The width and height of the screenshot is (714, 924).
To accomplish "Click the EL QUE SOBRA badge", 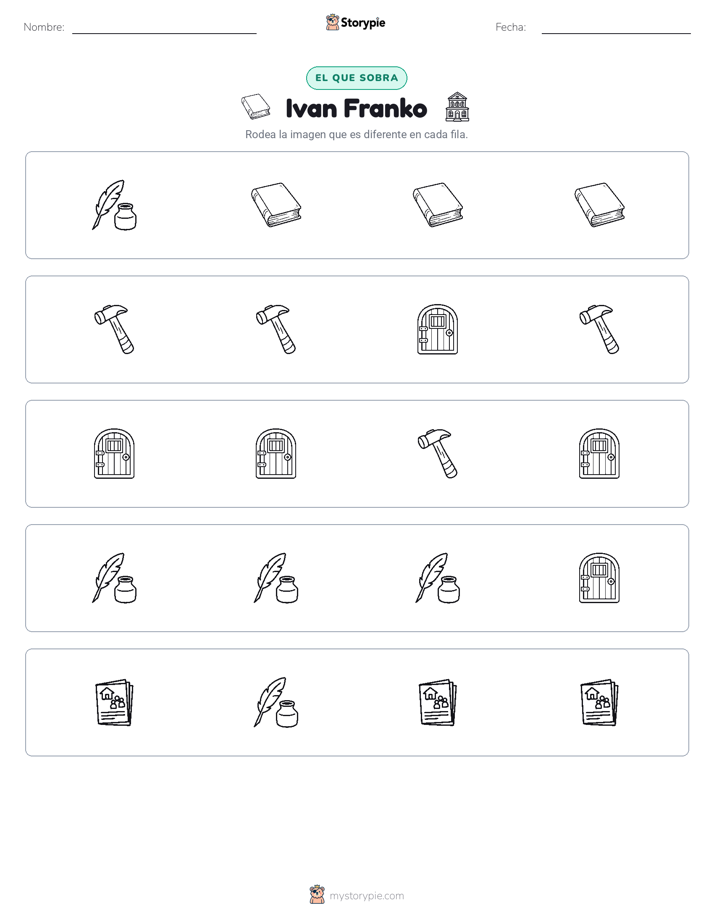I will (x=356, y=78).
